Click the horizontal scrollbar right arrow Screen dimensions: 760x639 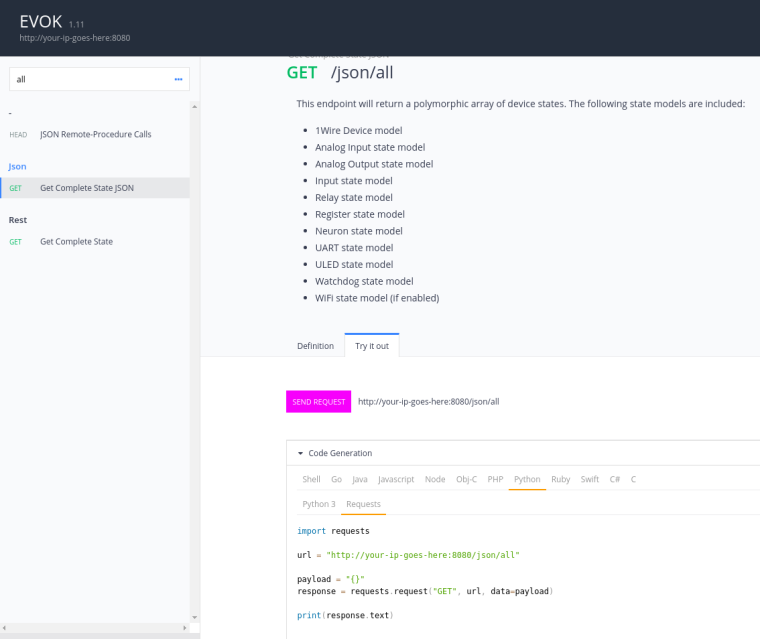pyautogui.click(x=188, y=628)
